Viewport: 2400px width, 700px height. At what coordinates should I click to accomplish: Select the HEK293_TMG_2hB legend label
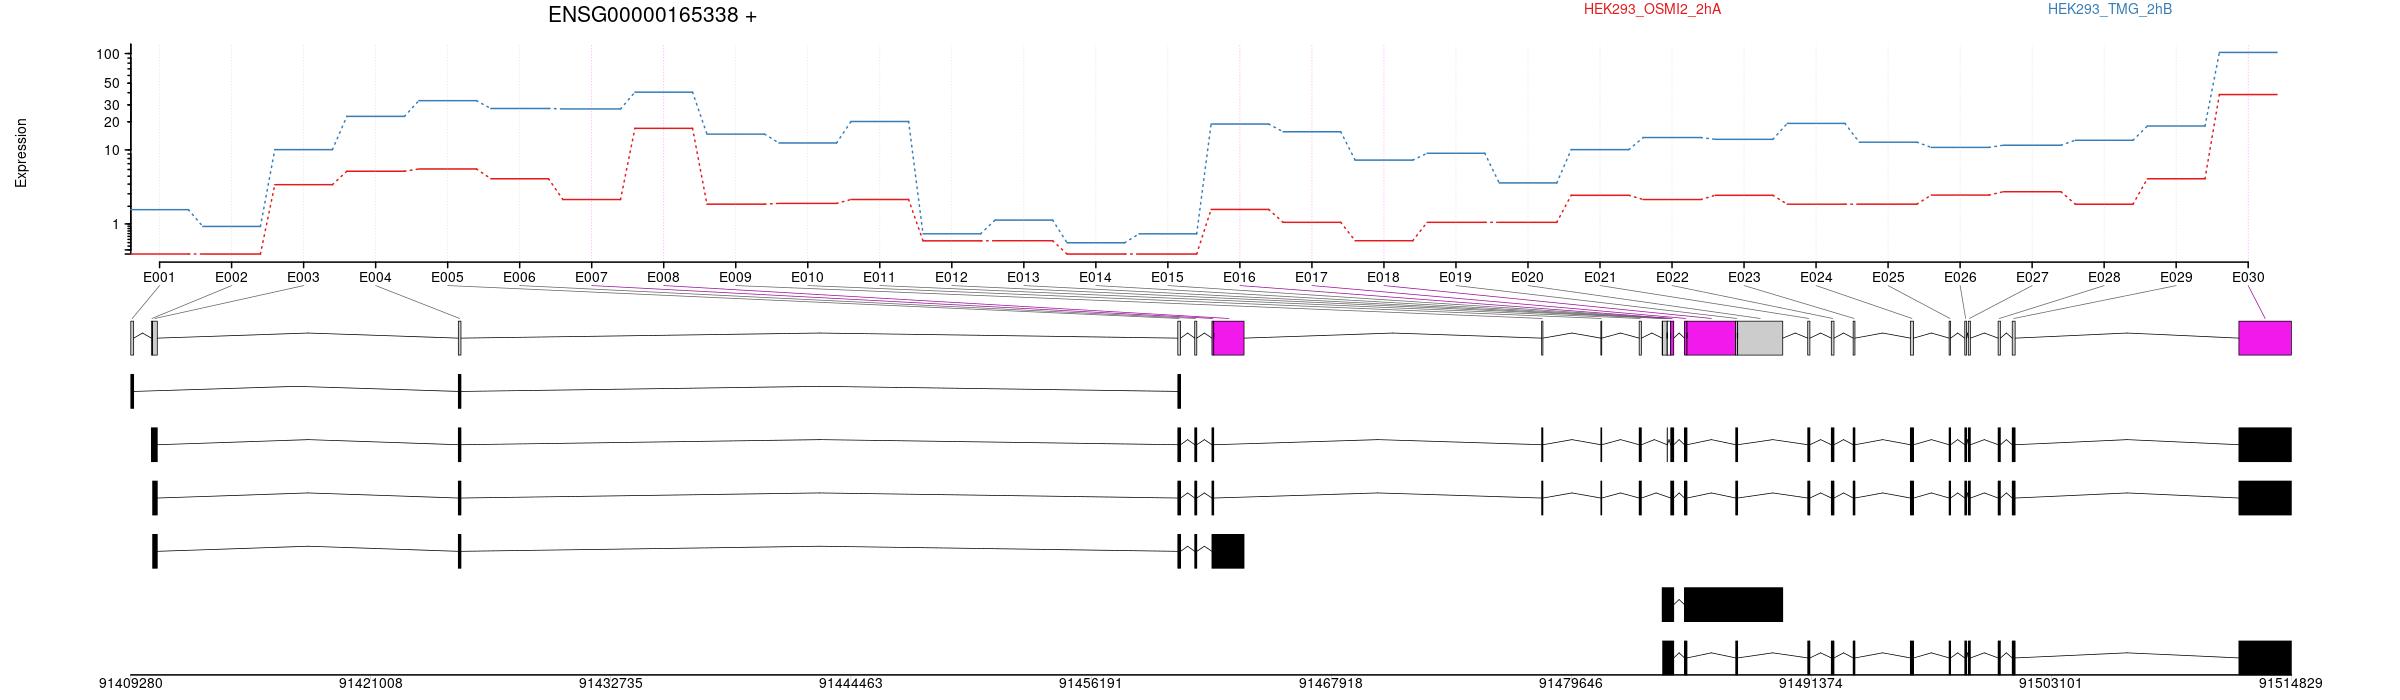tap(2109, 9)
